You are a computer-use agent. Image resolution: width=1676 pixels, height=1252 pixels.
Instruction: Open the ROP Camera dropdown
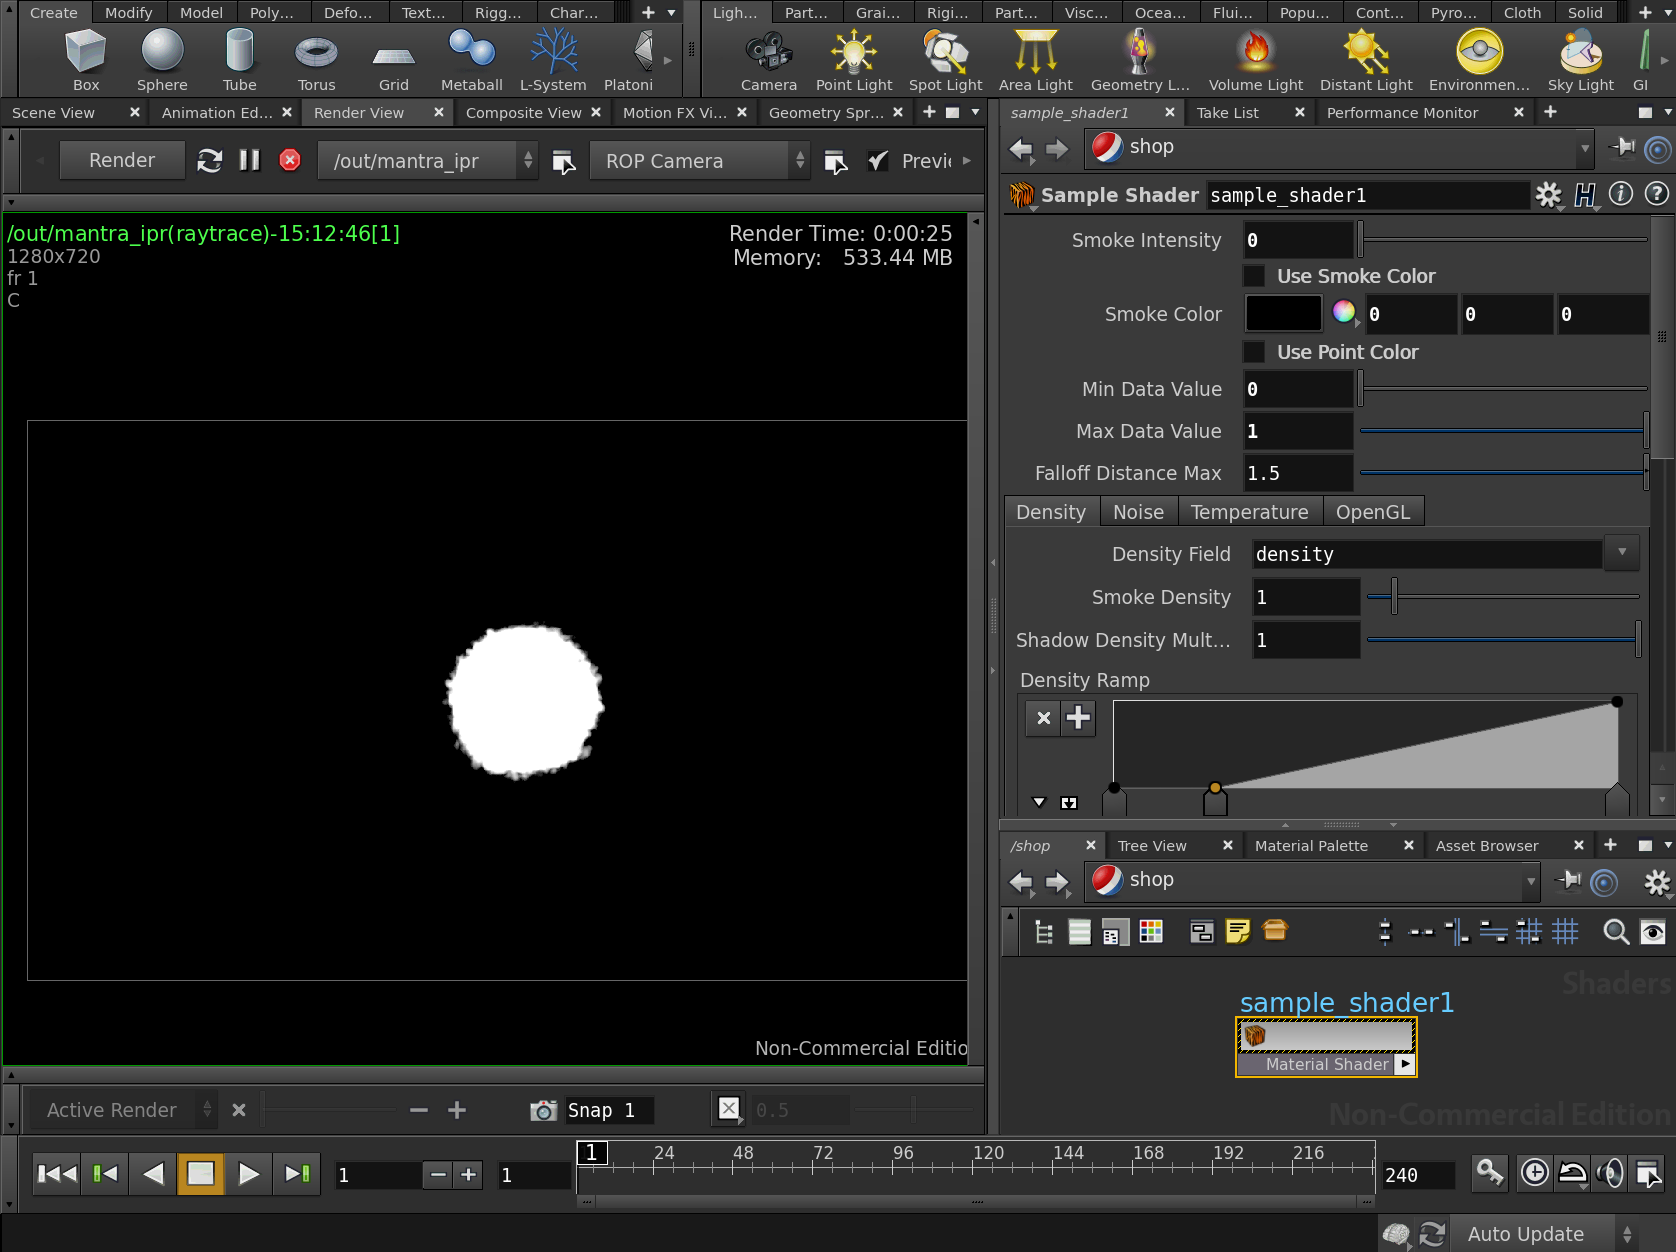[699, 161]
